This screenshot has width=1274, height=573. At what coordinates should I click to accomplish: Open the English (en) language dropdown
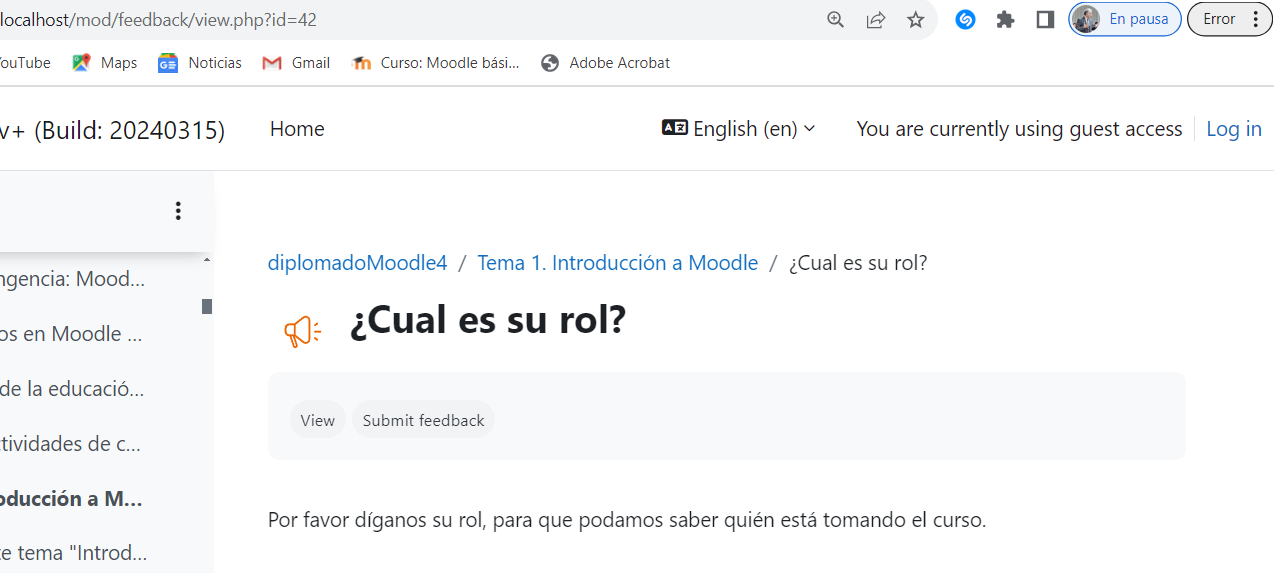coord(739,129)
